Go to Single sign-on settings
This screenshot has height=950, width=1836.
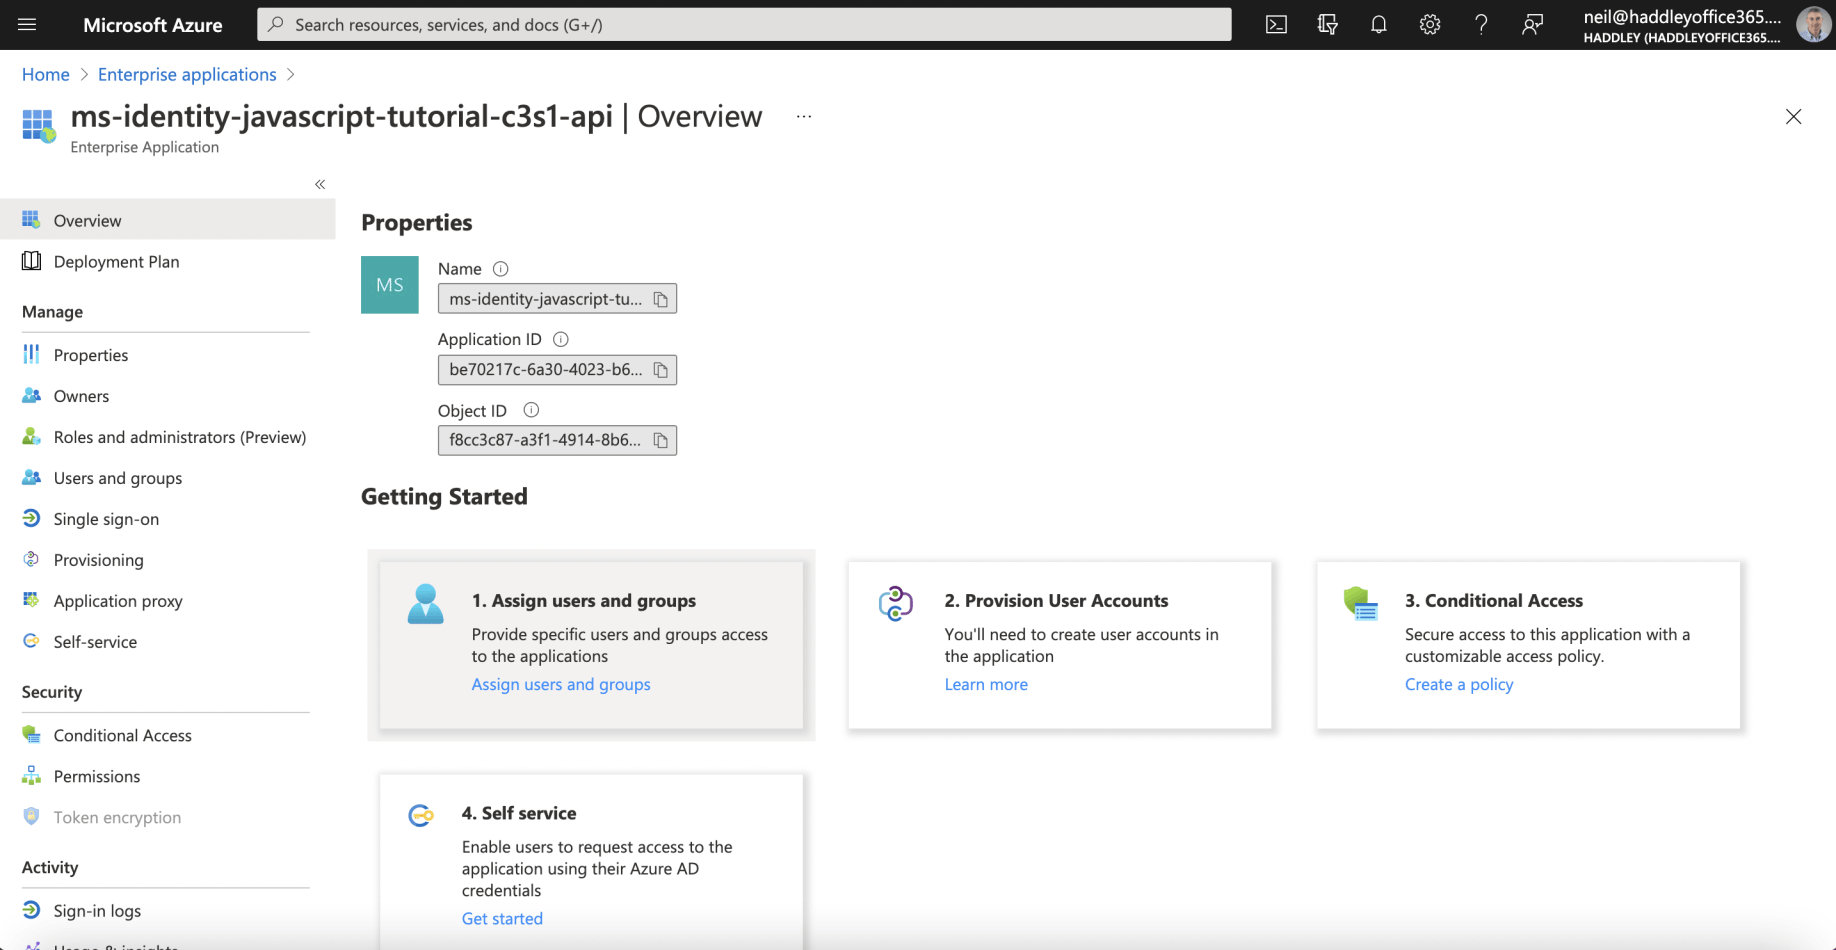106,519
